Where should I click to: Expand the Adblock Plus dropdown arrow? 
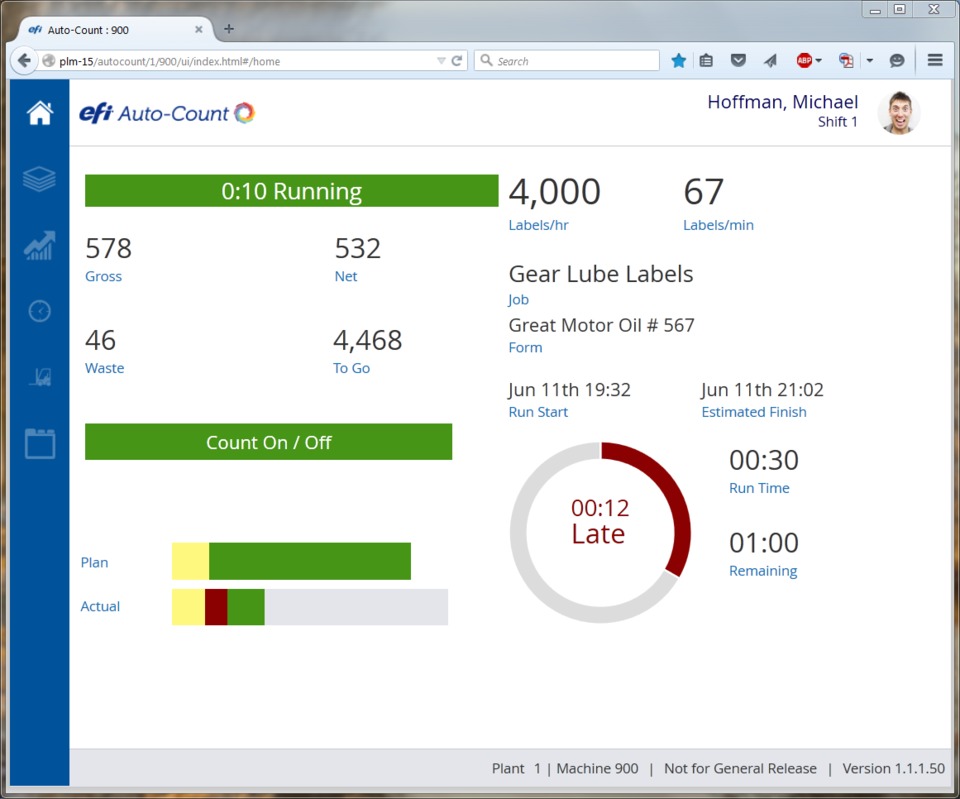[819, 61]
